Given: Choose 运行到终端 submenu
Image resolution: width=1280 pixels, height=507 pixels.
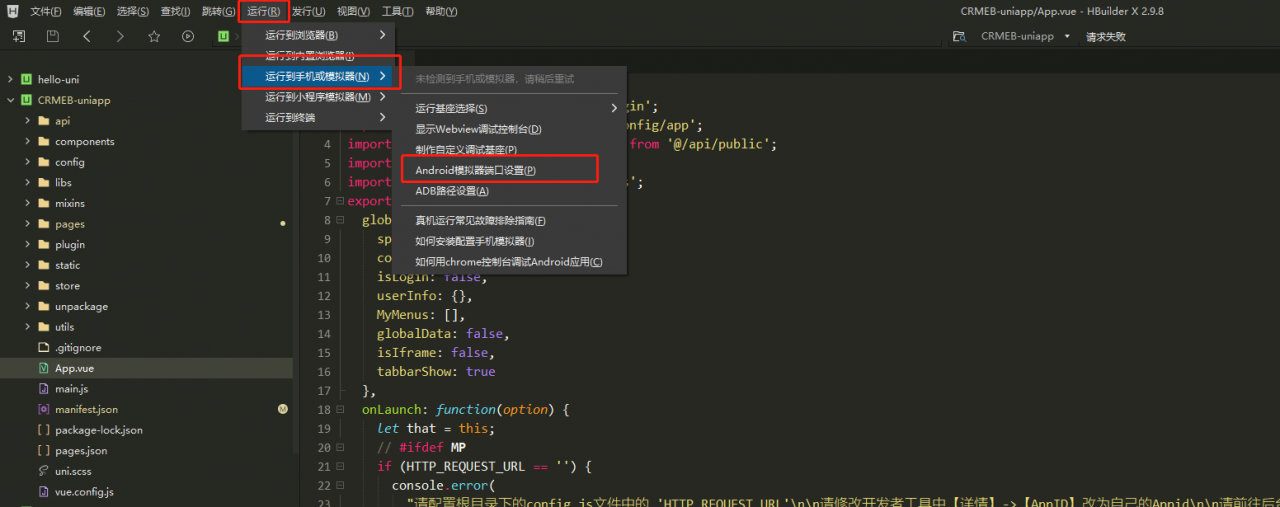Looking at the screenshot, I should (x=319, y=117).
